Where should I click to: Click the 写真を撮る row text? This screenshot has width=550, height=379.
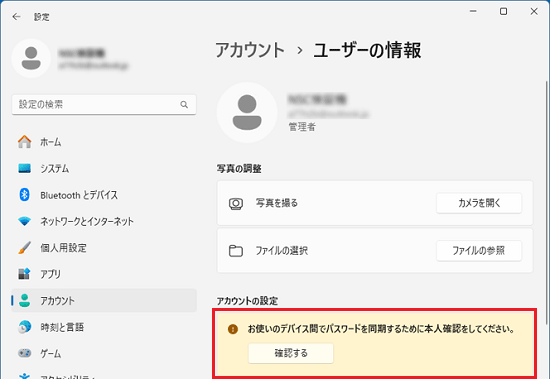(x=276, y=203)
